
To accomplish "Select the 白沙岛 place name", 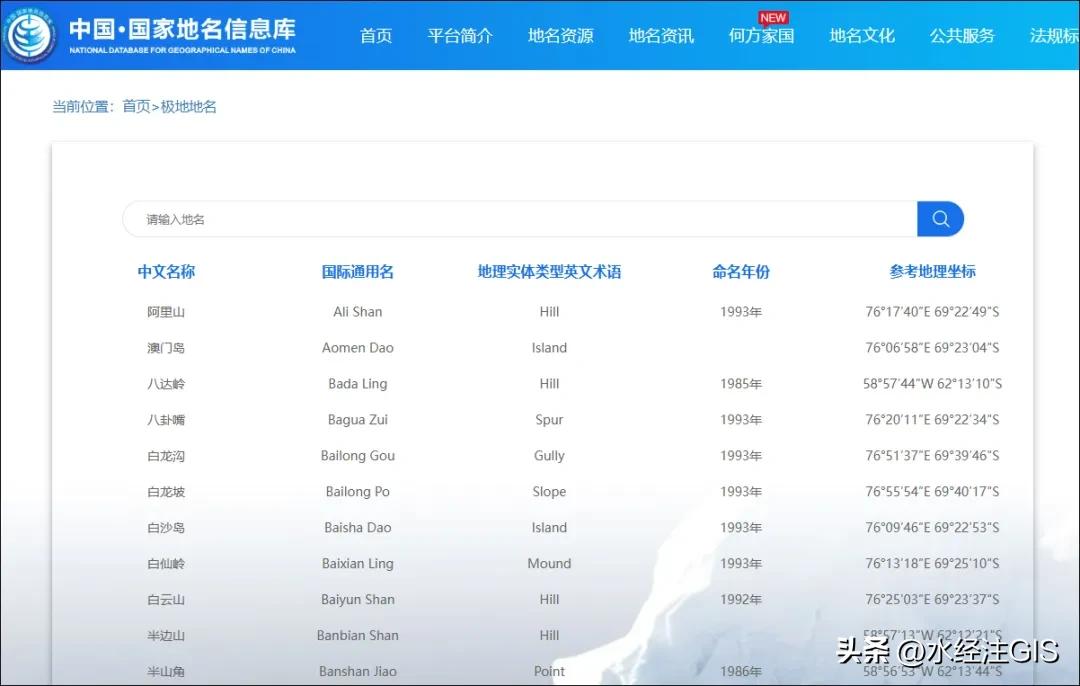I will point(166,528).
